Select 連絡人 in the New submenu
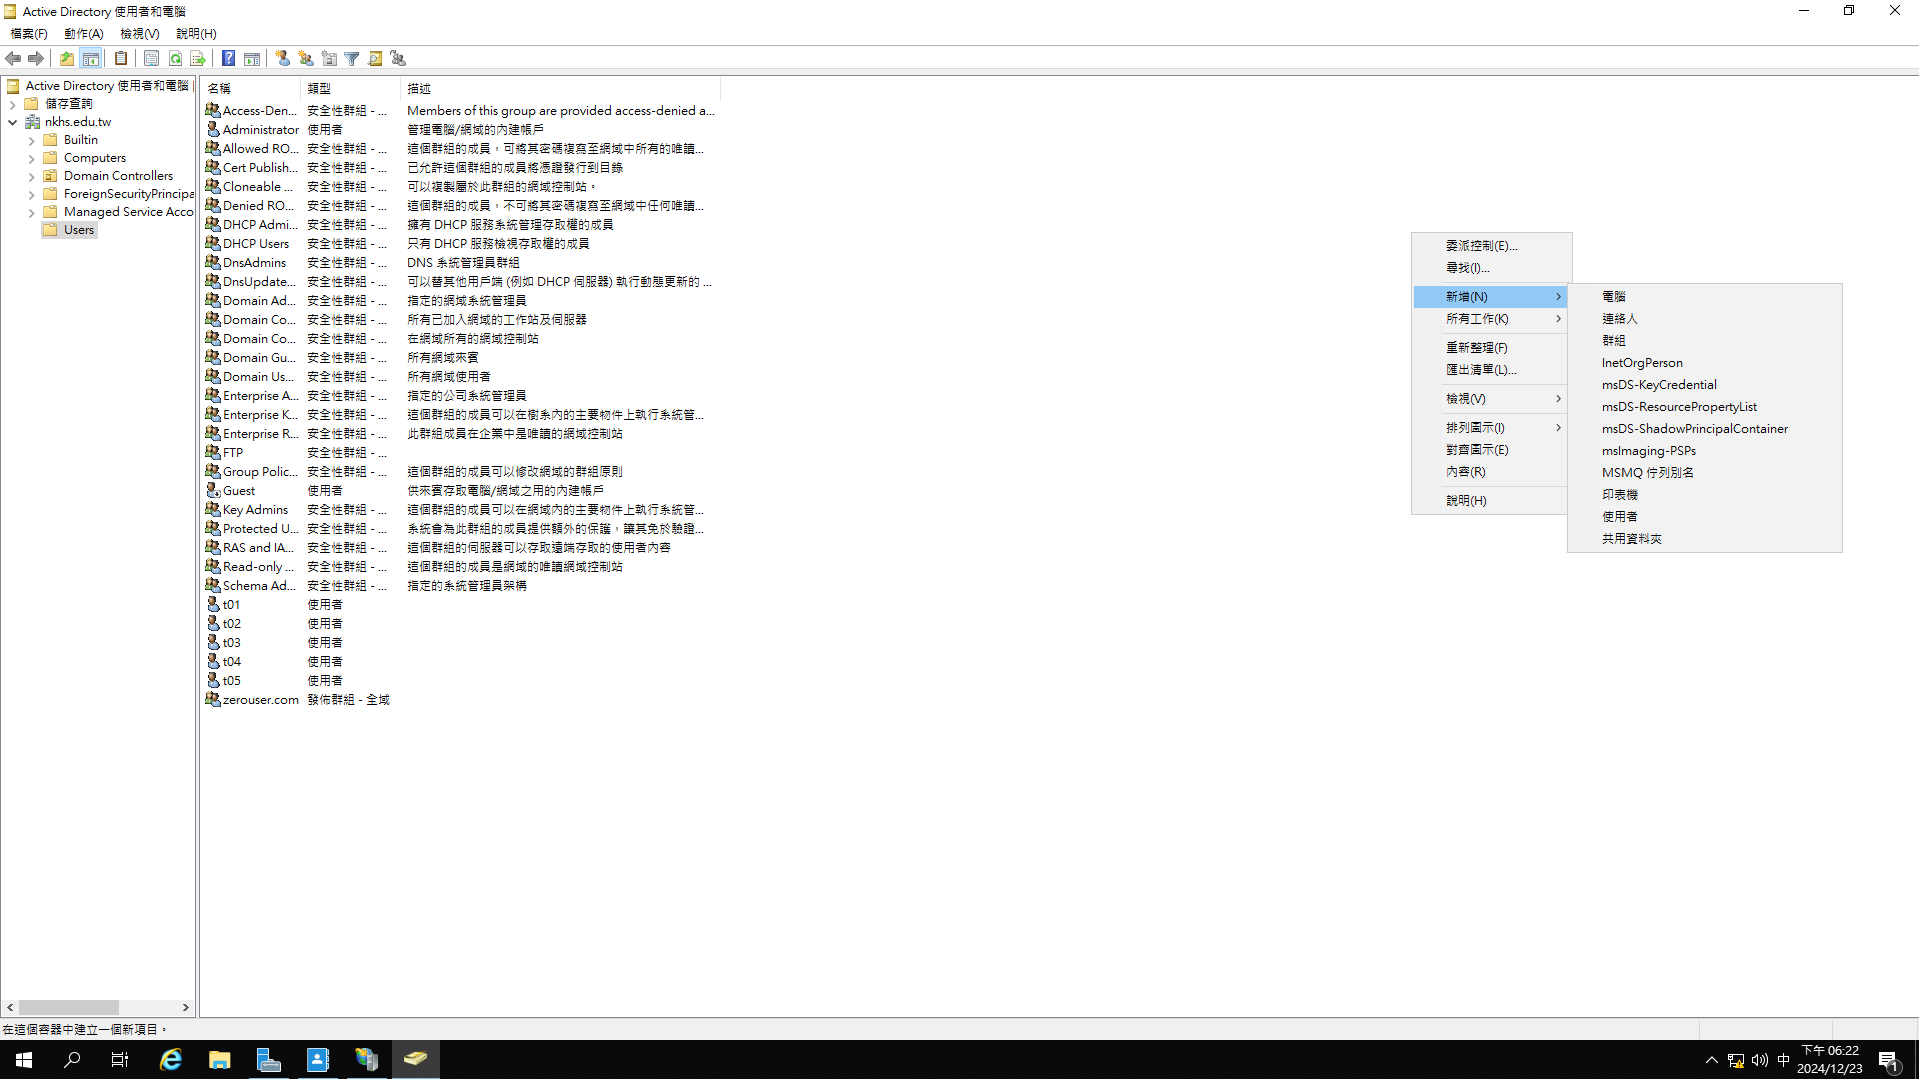The image size is (1919, 1079). [1704, 319]
